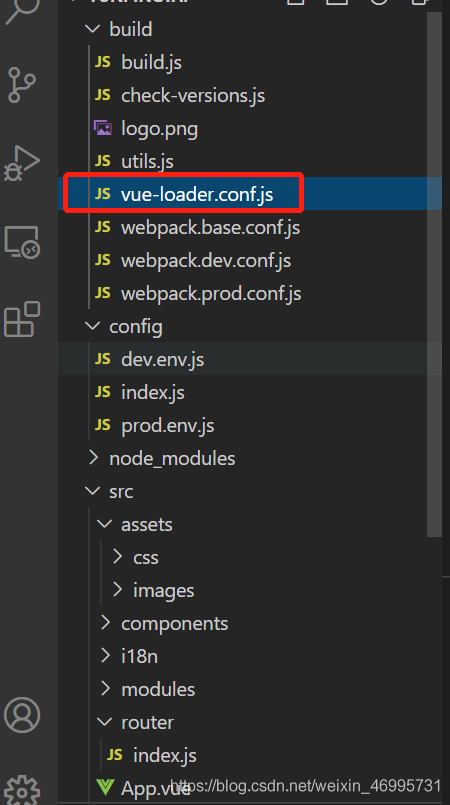Click the JS icon beside utils.js
This screenshot has width=450, height=805.
pos(103,161)
